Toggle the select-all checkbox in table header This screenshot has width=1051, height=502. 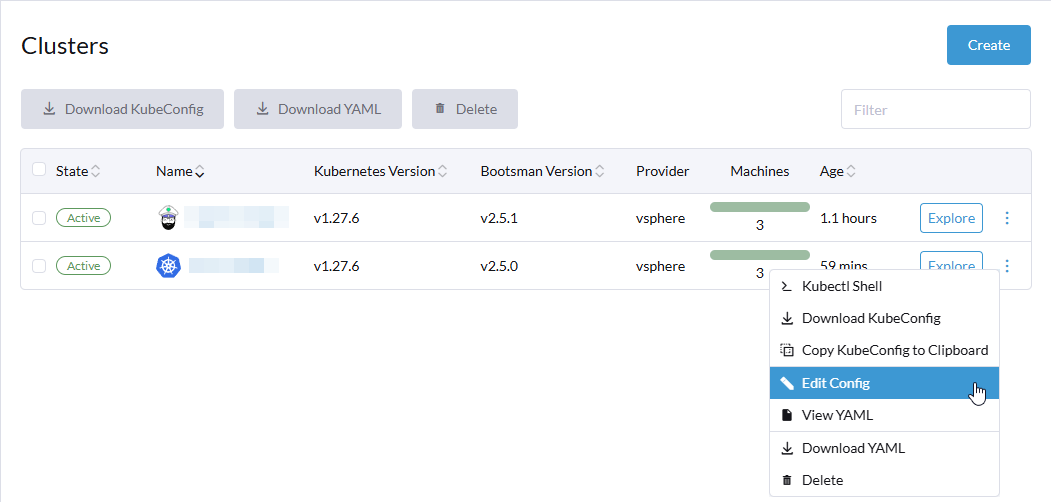(x=39, y=170)
